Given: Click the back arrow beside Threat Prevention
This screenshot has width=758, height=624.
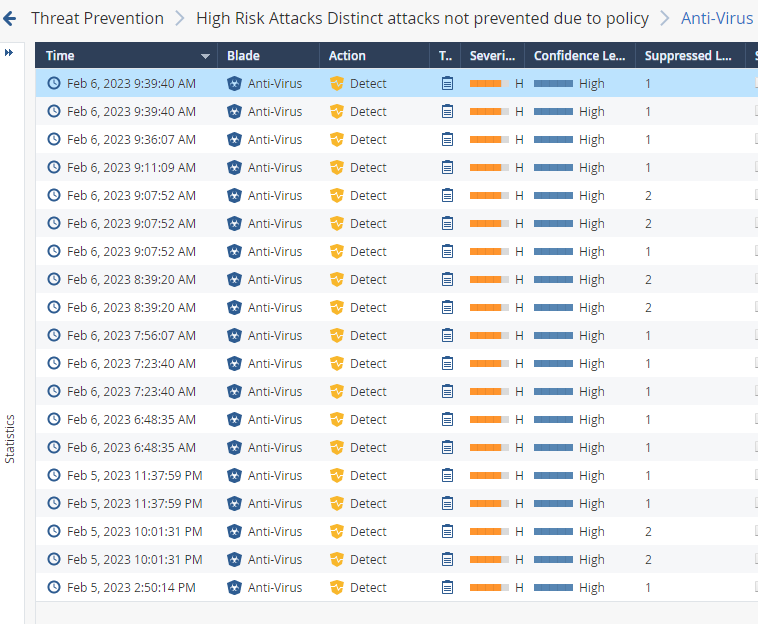Looking at the screenshot, I should pyautogui.click(x=10, y=18).
